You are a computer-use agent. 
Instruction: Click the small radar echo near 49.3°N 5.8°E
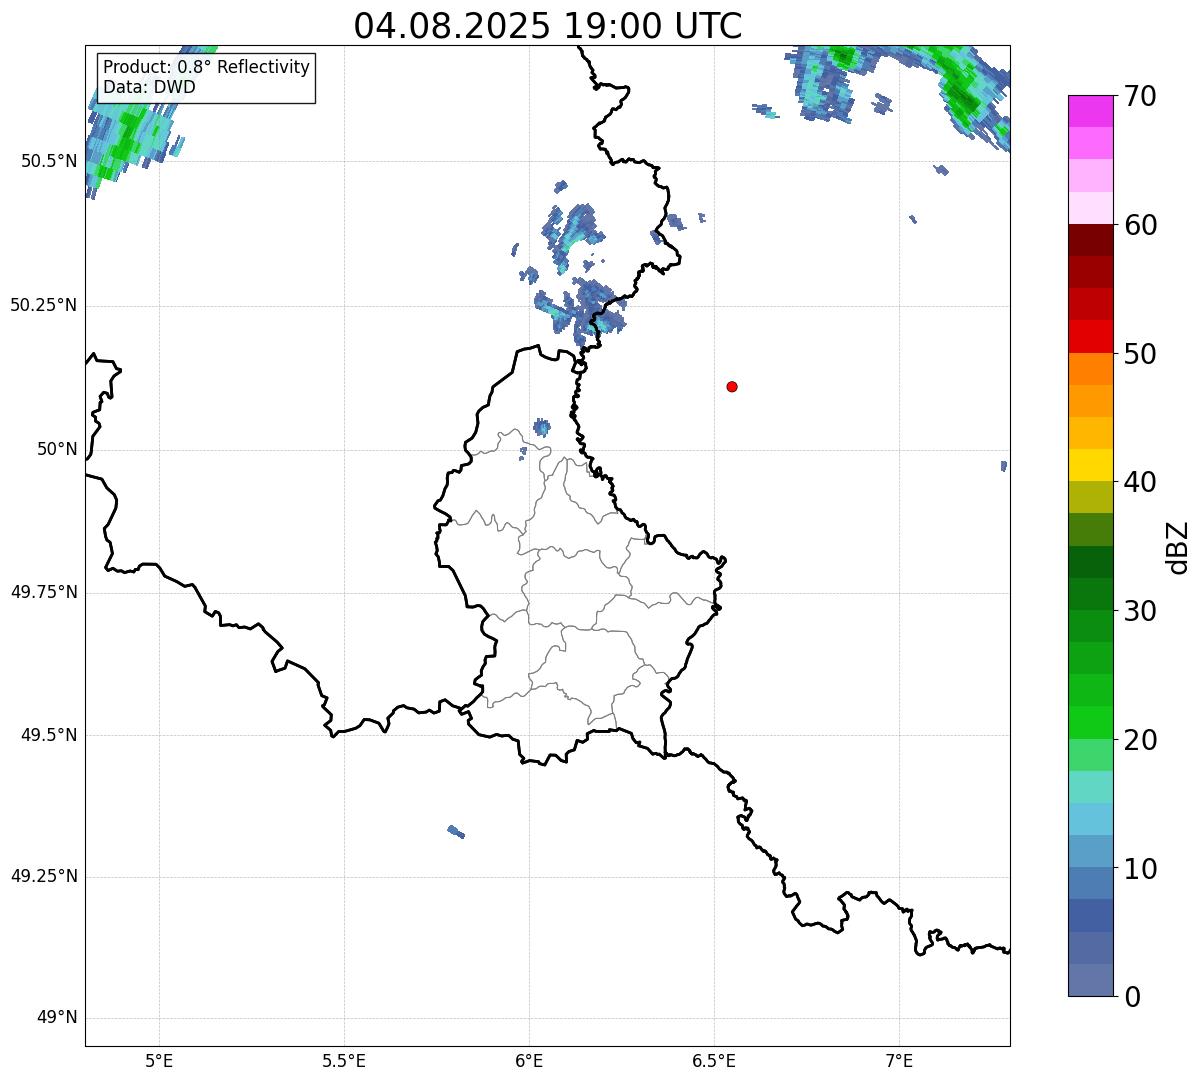click(456, 831)
